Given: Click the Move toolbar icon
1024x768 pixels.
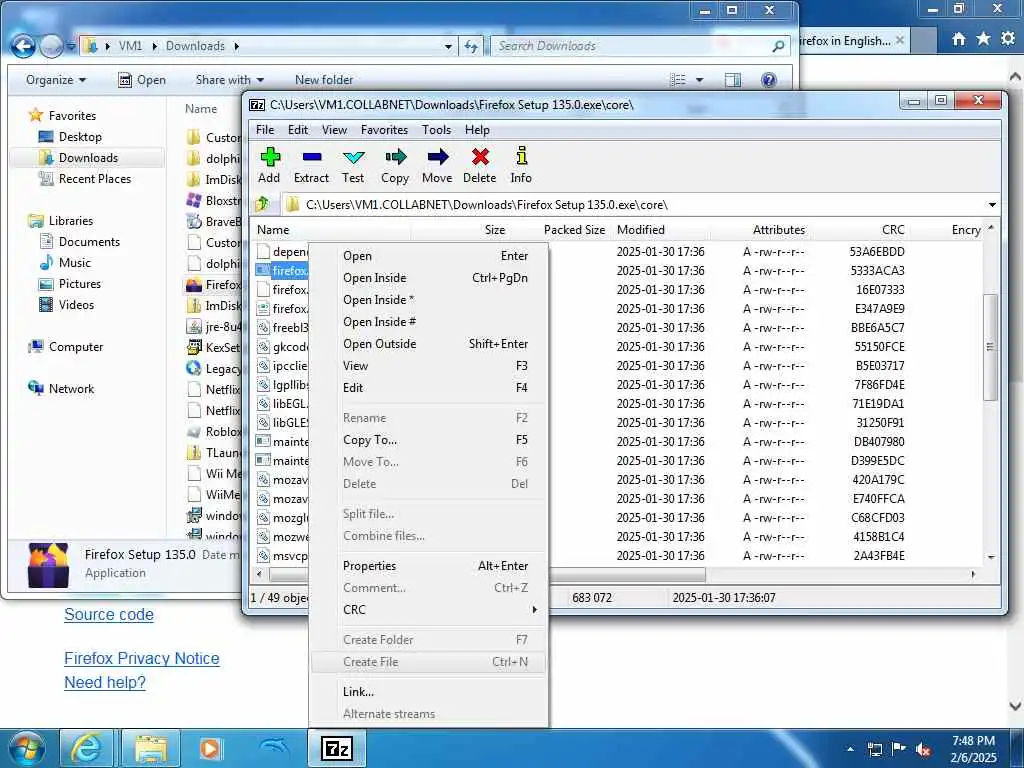Looking at the screenshot, I should (437, 157).
